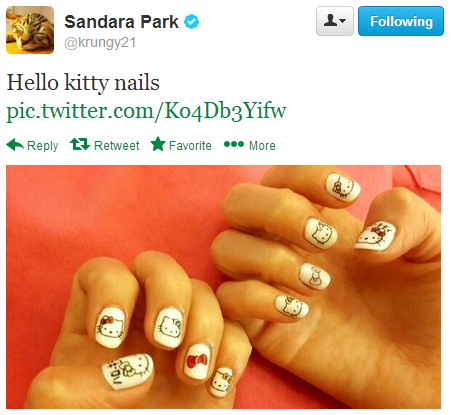Click the favorite star icon
Image resolution: width=451 pixels, height=415 pixels.
(x=158, y=144)
